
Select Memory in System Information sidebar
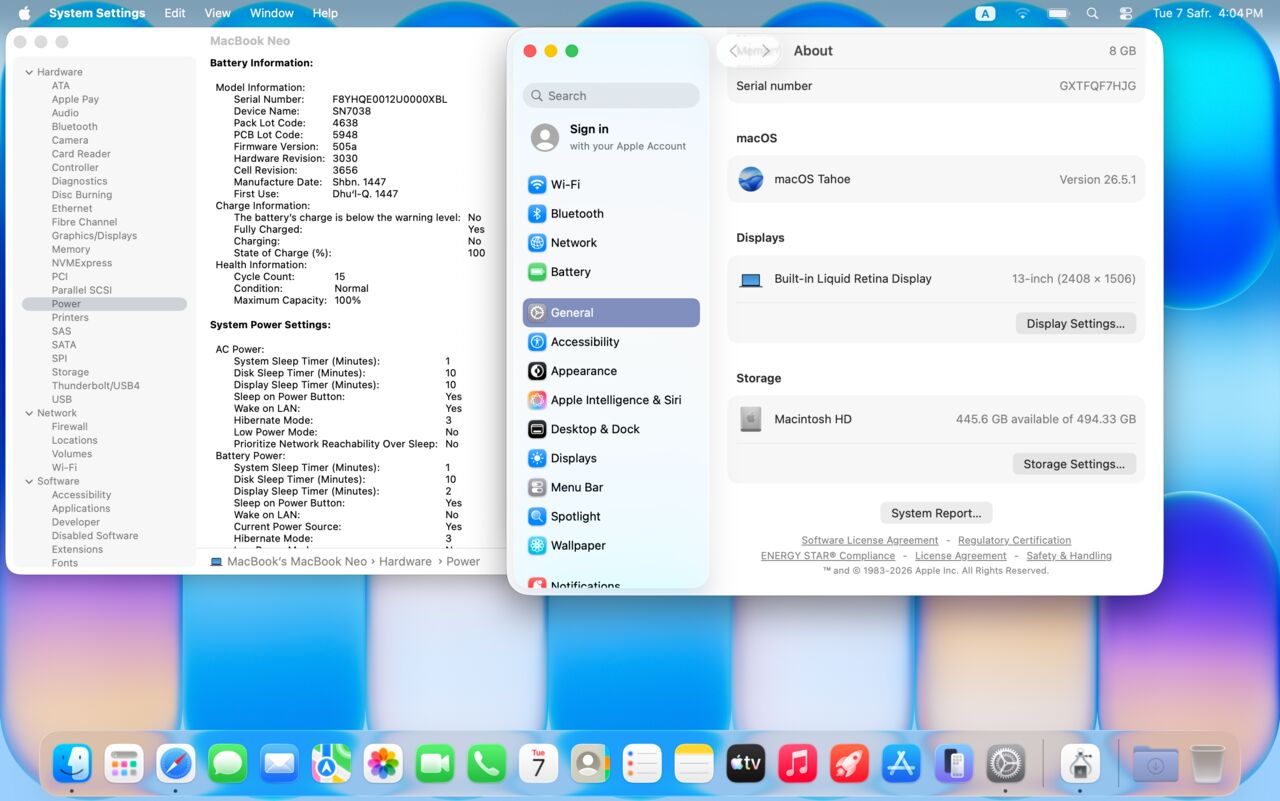pos(71,250)
